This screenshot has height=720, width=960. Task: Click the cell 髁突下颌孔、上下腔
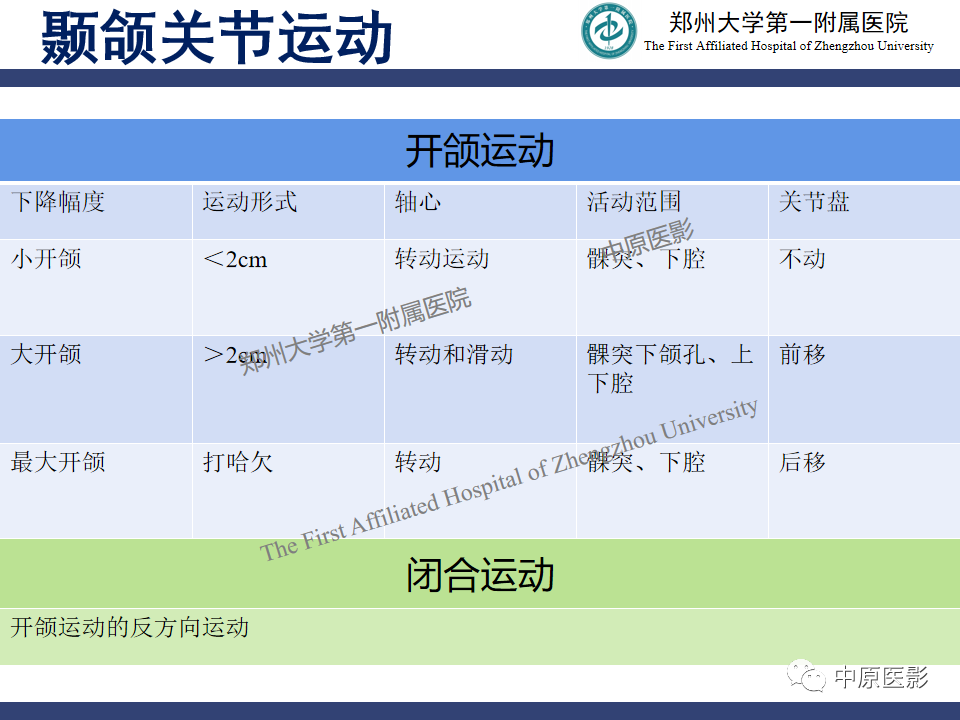(670, 369)
